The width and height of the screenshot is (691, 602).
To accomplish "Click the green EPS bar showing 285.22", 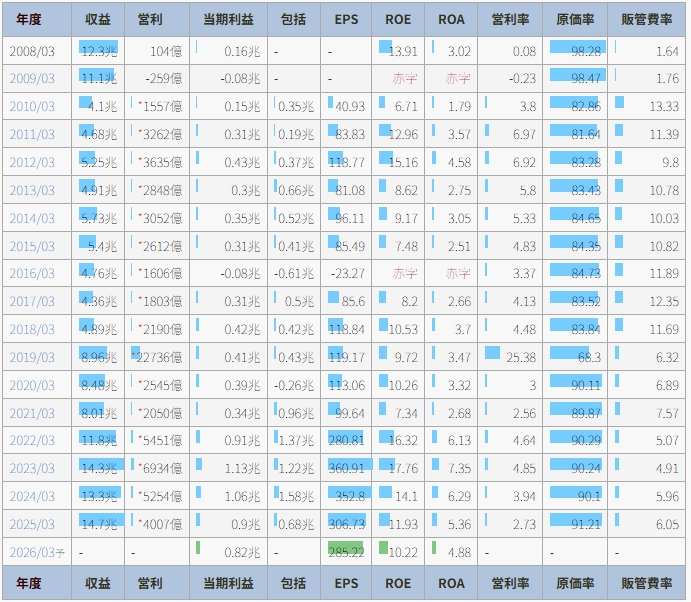I will (x=346, y=552).
